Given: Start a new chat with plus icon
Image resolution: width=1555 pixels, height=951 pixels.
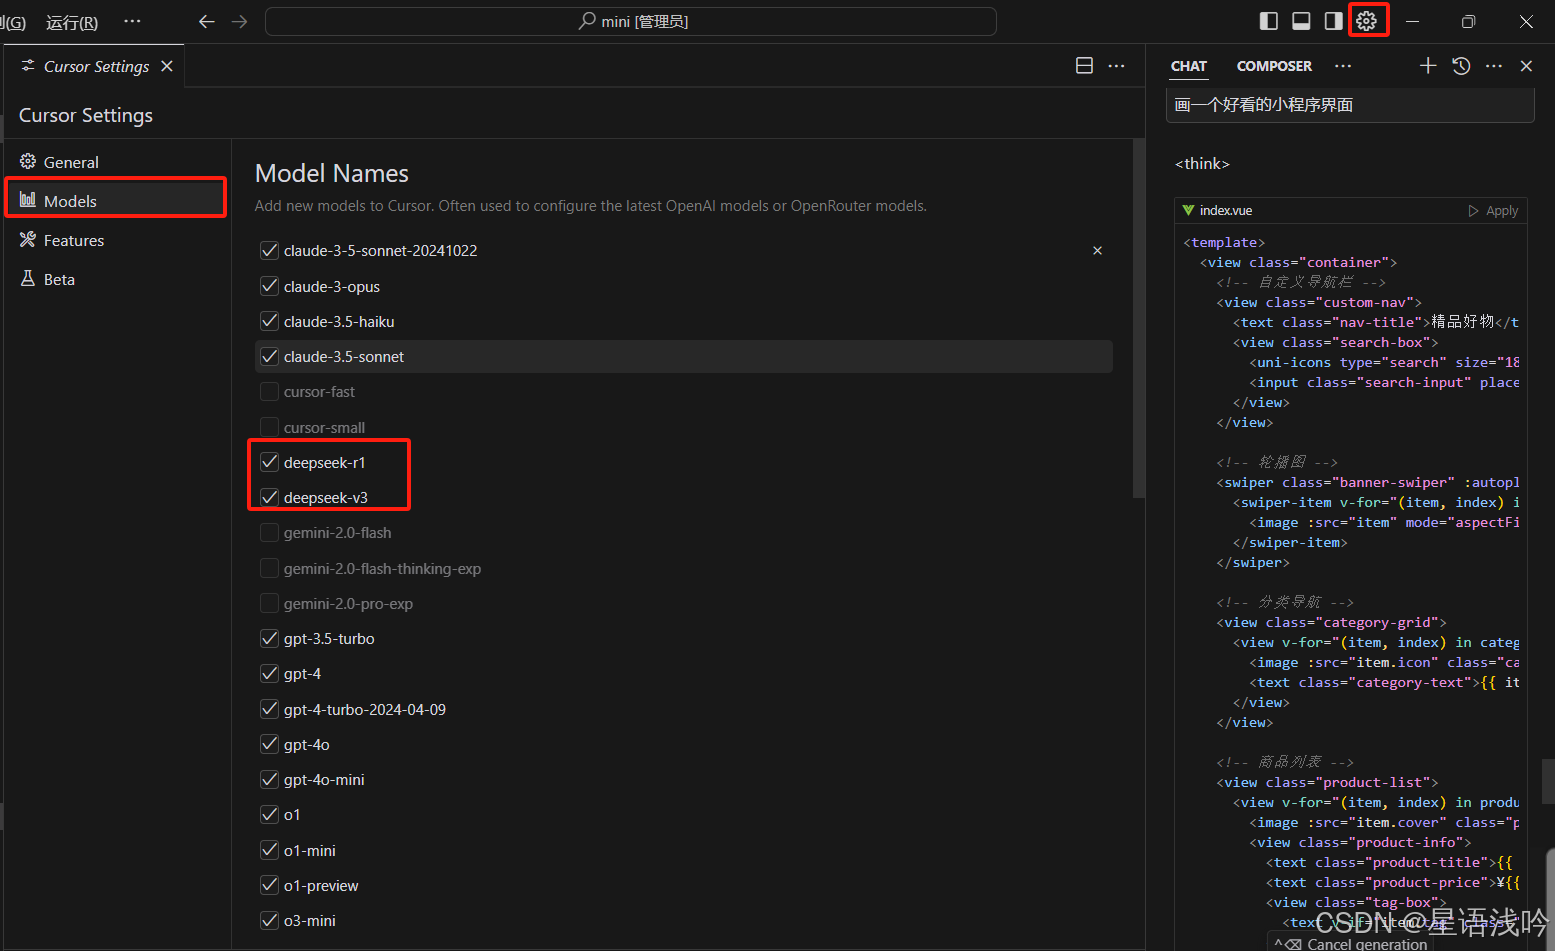Looking at the screenshot, I should (1428, 66).
